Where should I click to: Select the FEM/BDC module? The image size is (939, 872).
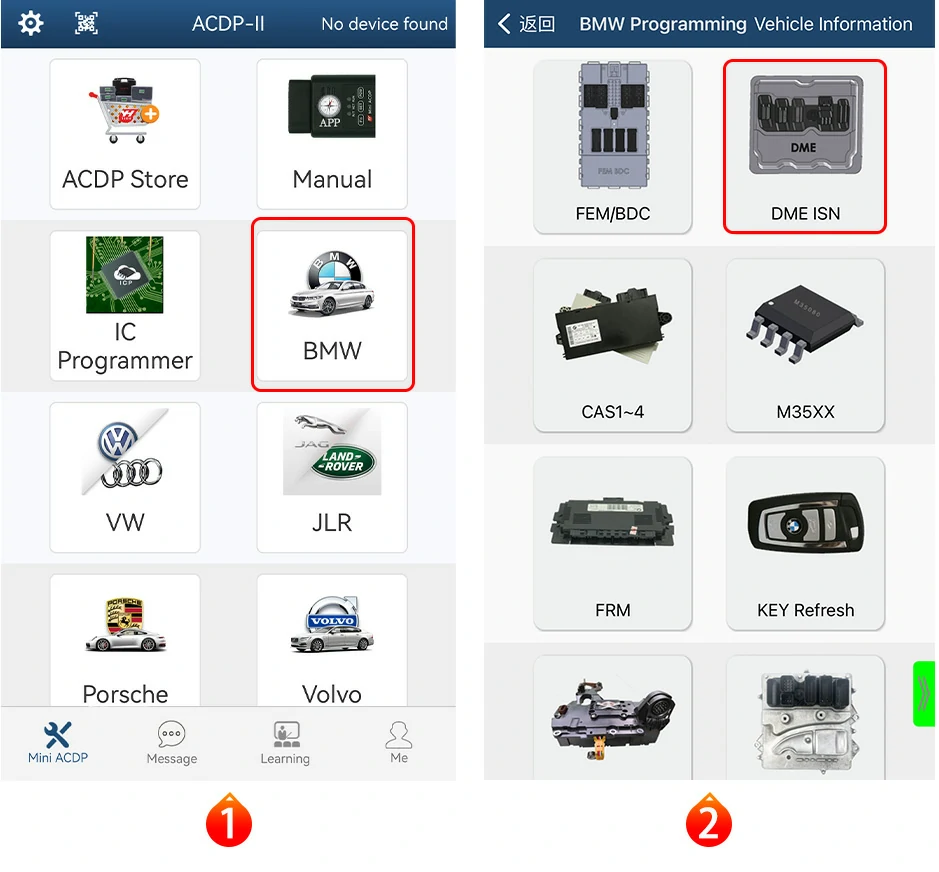pyautogui.click(x=613, y=147)
